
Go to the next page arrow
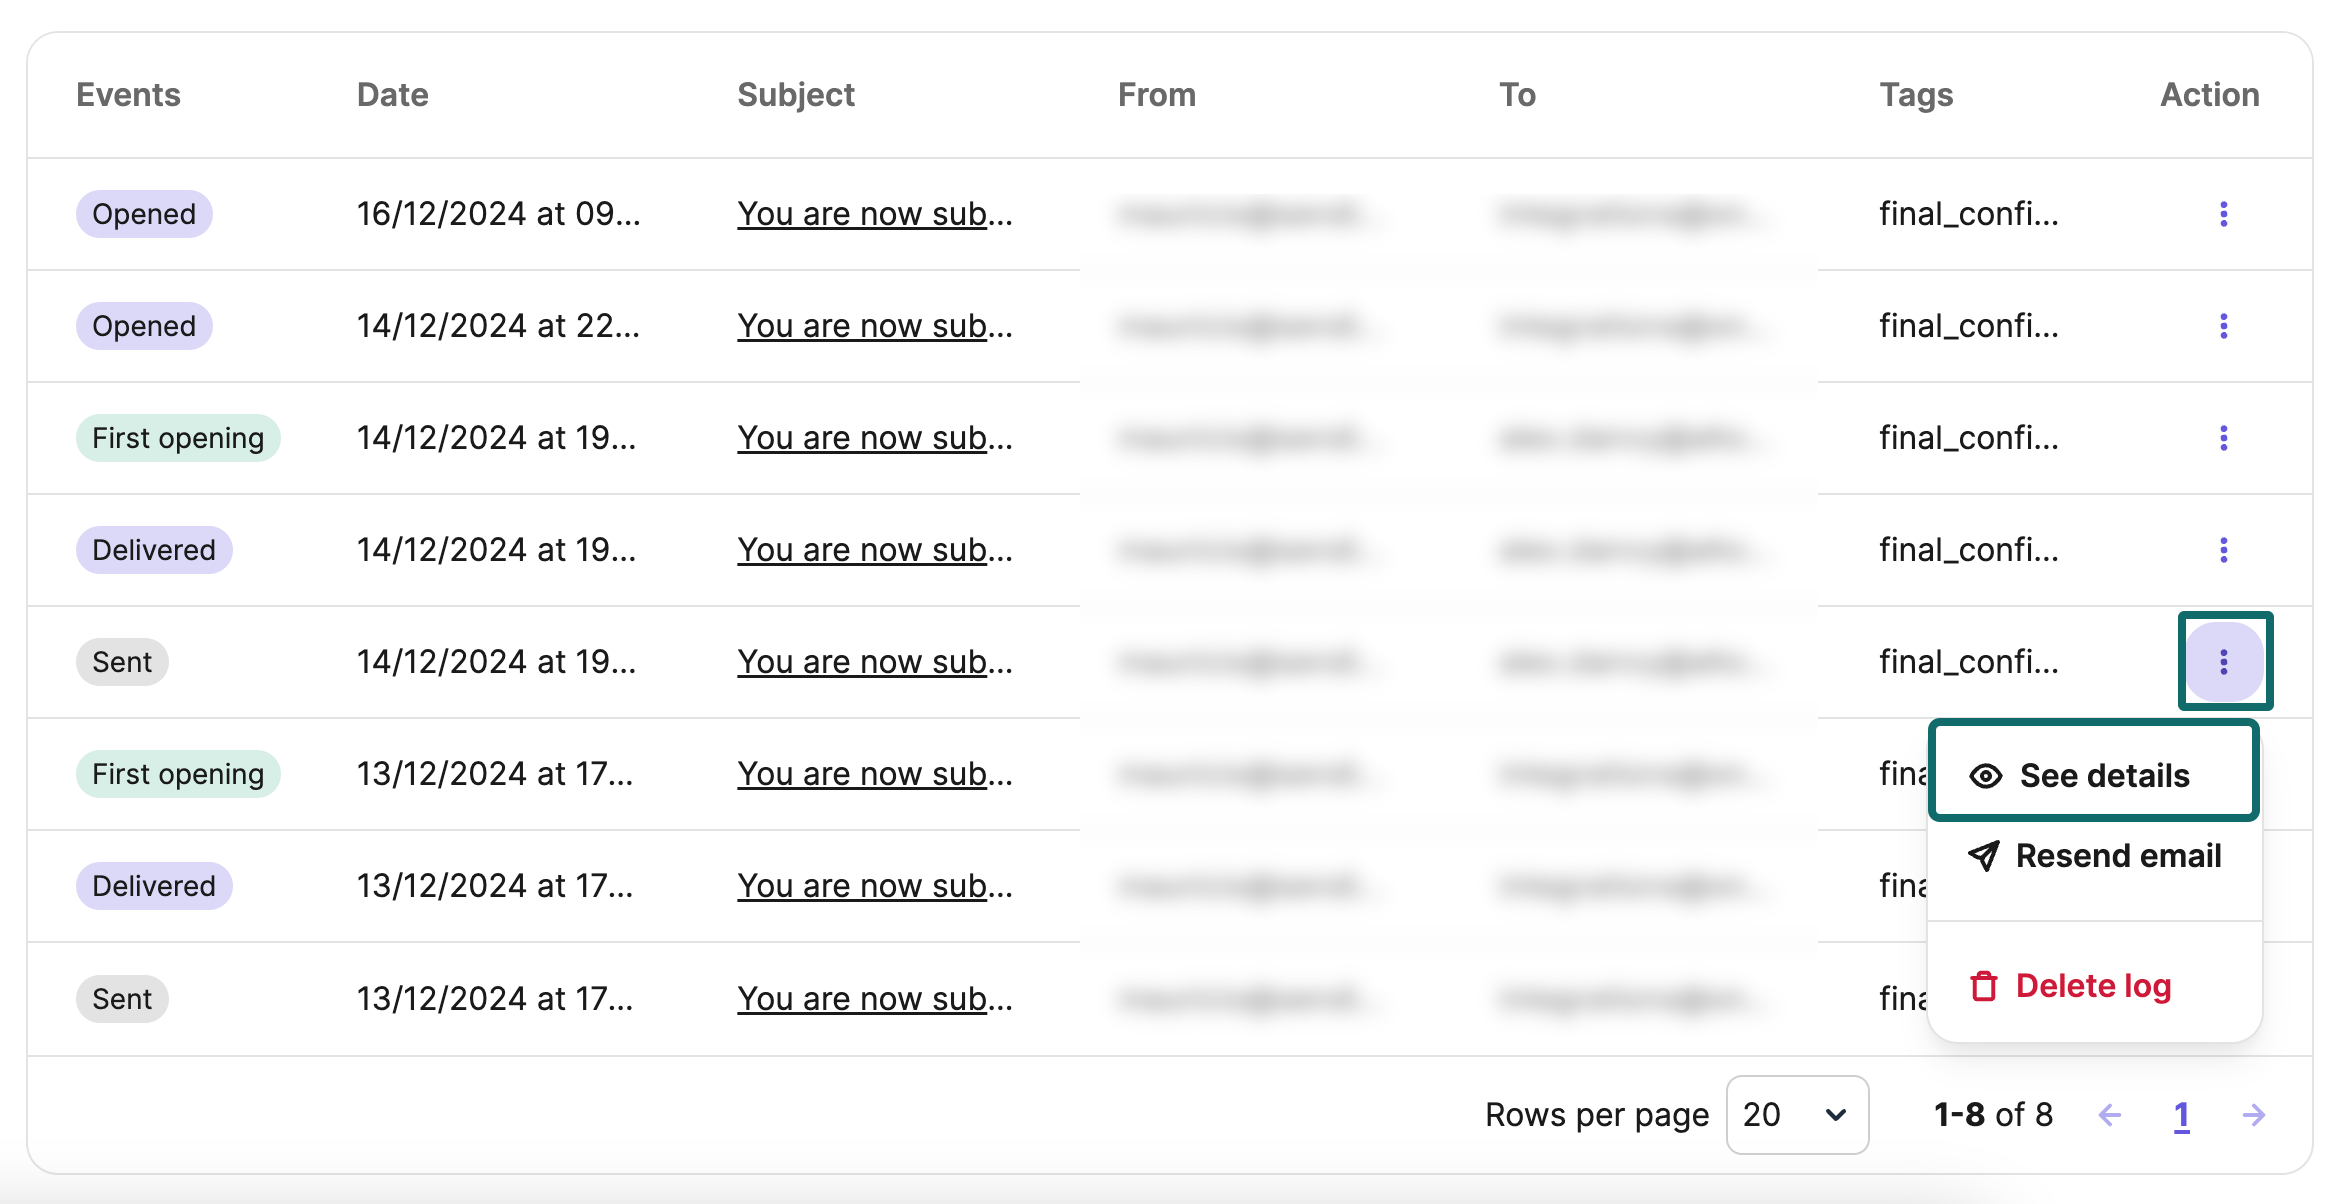click(2254, 1115)
